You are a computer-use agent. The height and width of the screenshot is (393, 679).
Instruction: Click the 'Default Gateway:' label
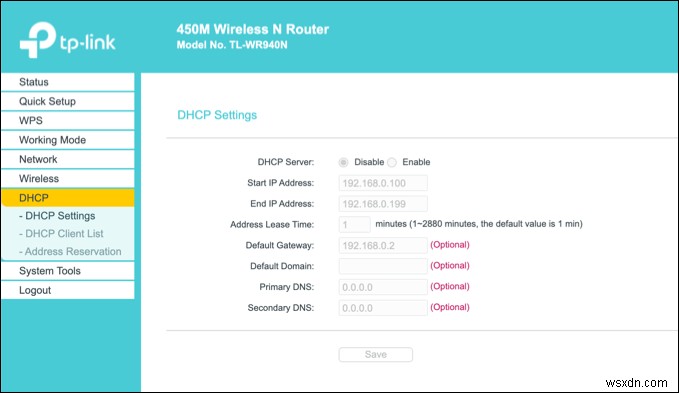tap(280, 245)
